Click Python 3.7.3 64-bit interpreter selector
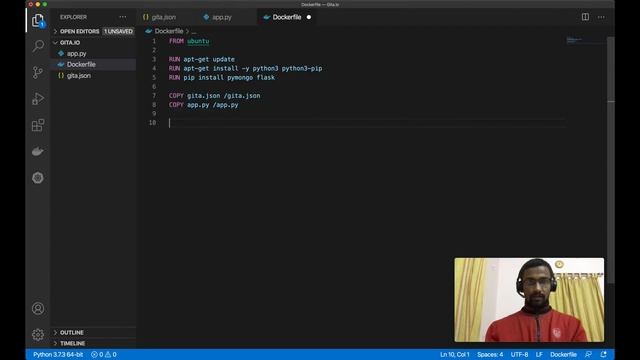The height and width of the screenshot is (360, 640). tap(58, 354)
